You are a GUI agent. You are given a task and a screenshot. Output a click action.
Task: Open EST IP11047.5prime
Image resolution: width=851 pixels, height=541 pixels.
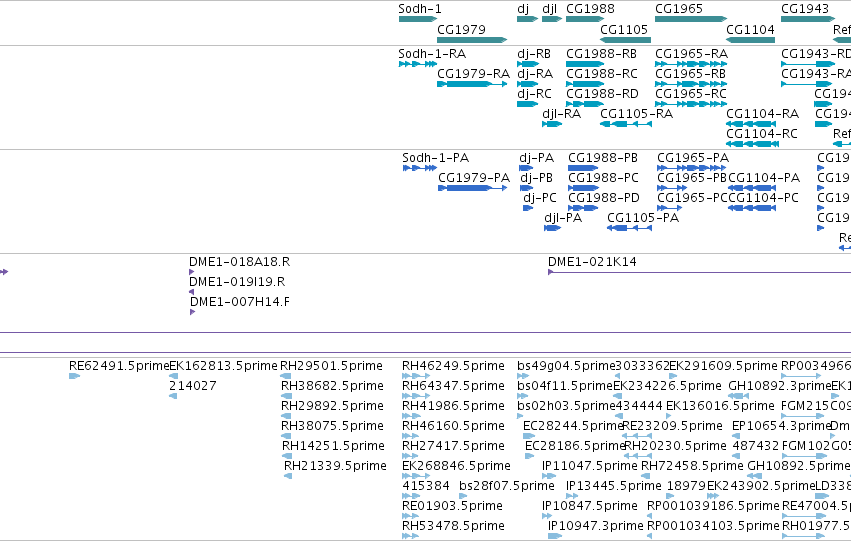point(590,467)
